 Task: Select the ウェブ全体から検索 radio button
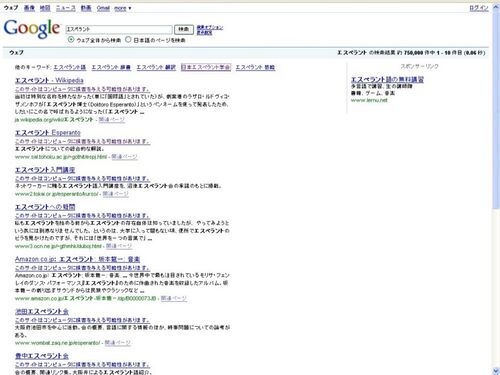tap(71, 40)
